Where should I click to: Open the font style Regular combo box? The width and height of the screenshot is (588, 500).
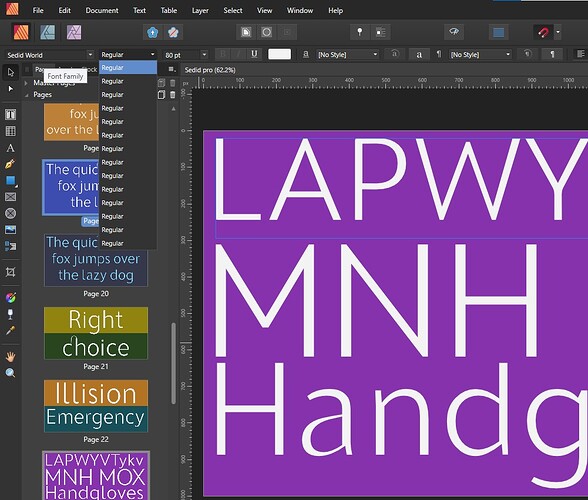pos(128,55)
